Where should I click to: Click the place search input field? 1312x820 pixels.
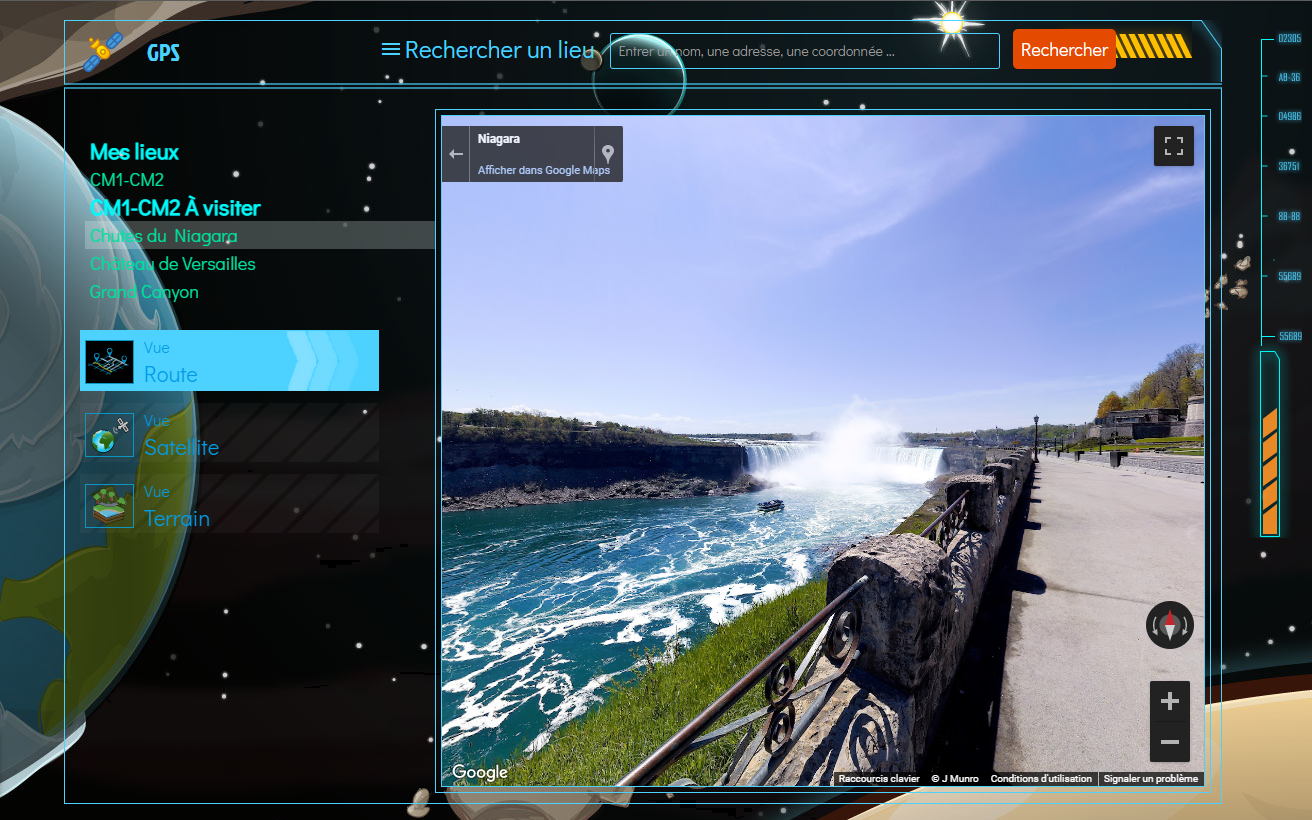(x=804, y=51)
